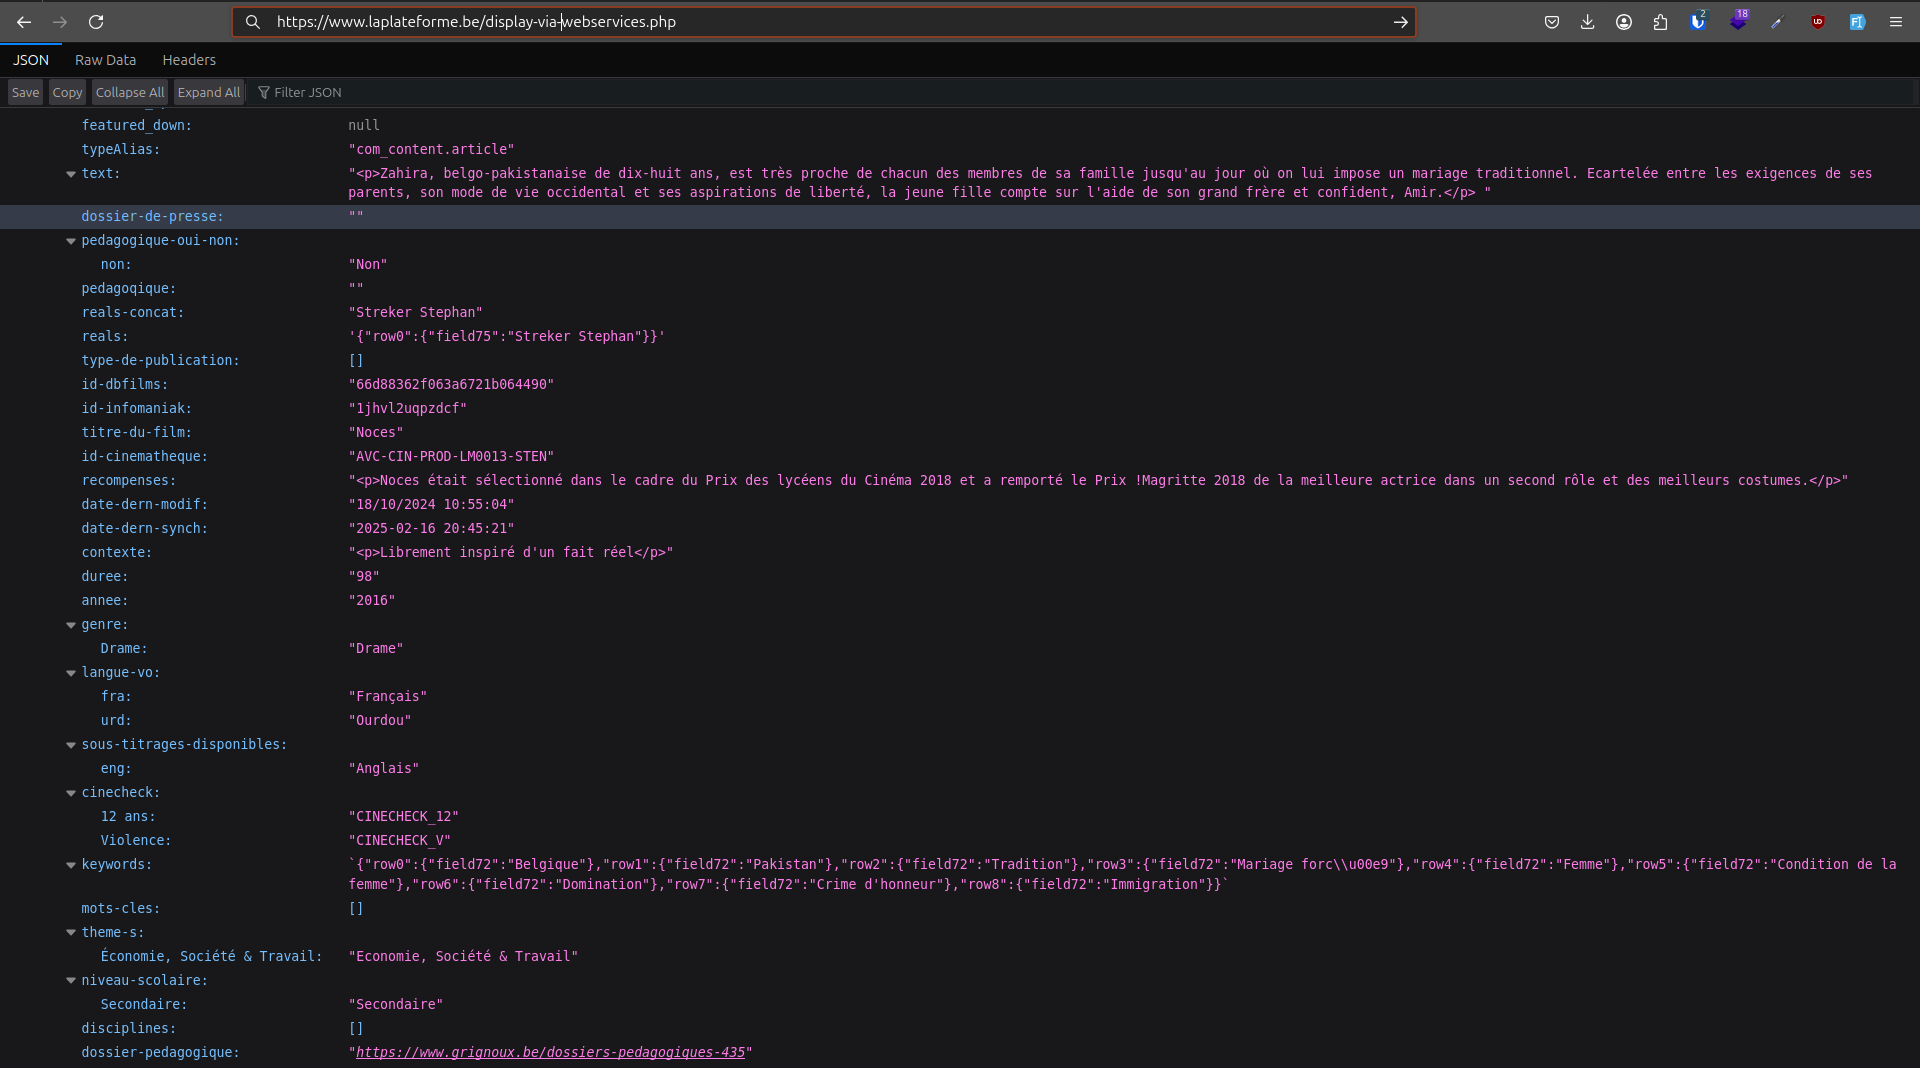The width and height of the screenshot is (1920, 1068).
Task: Select the contexte key
Action: click(116, 552)
